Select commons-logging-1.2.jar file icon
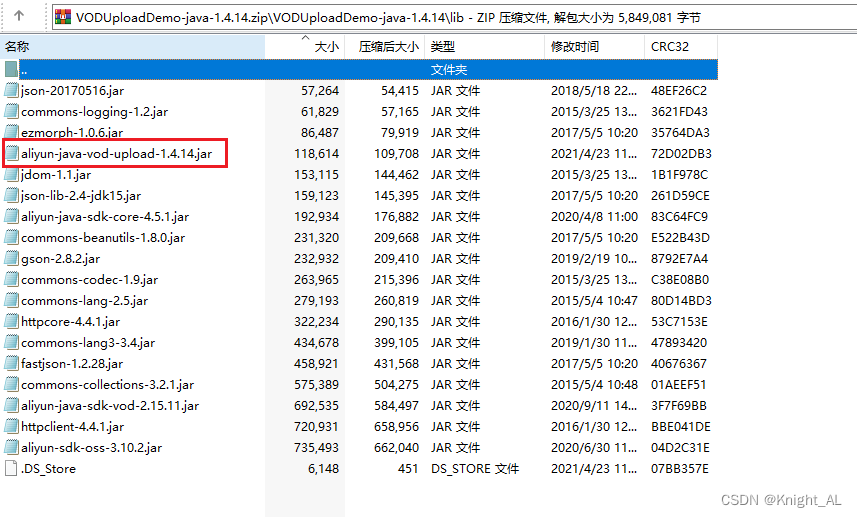The height and width of the screenshot is (517, 857). (11, 111)
